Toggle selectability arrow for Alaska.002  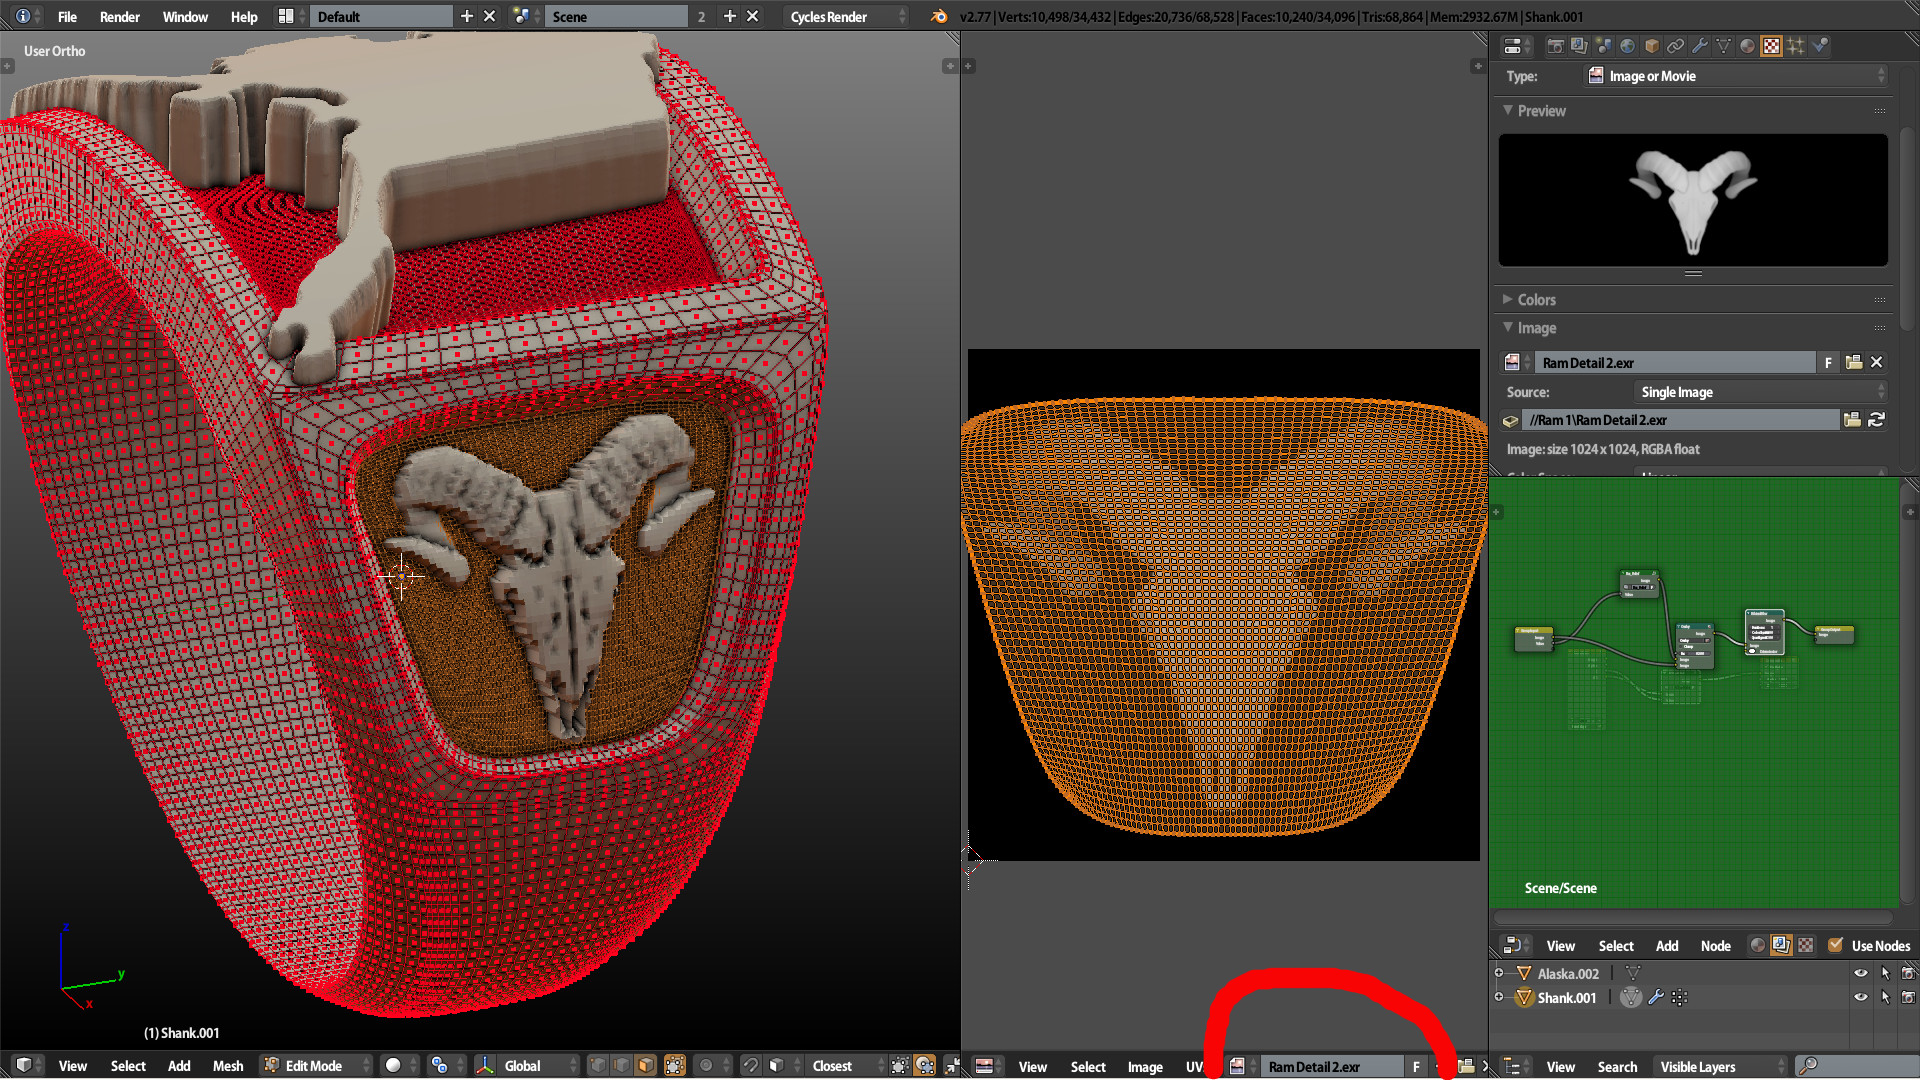coord(1885,973)
